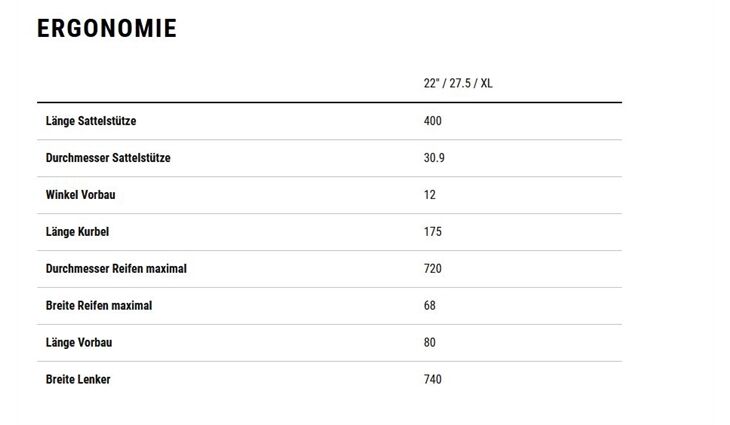Click the Länge Kurbel label
The image size is (730, 425).
(x=77, y=231)
